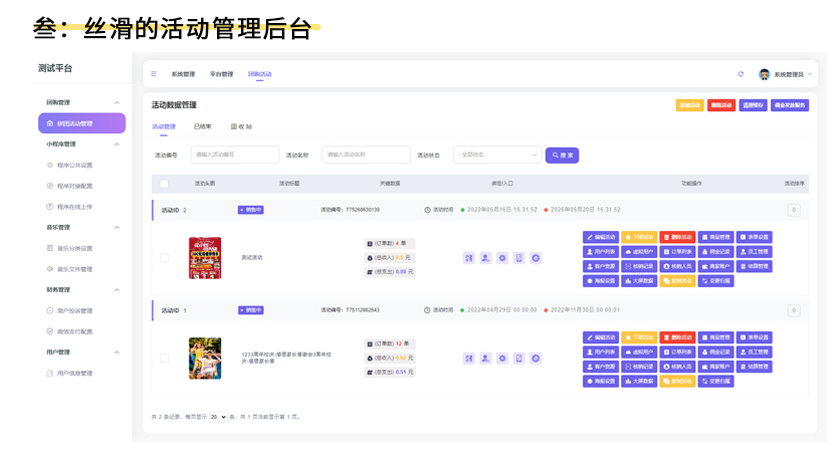This screenshot has width=840, height=456.
Task: Click the red poster thumbnail for 测试活动
Action: [x=204, y=258]
